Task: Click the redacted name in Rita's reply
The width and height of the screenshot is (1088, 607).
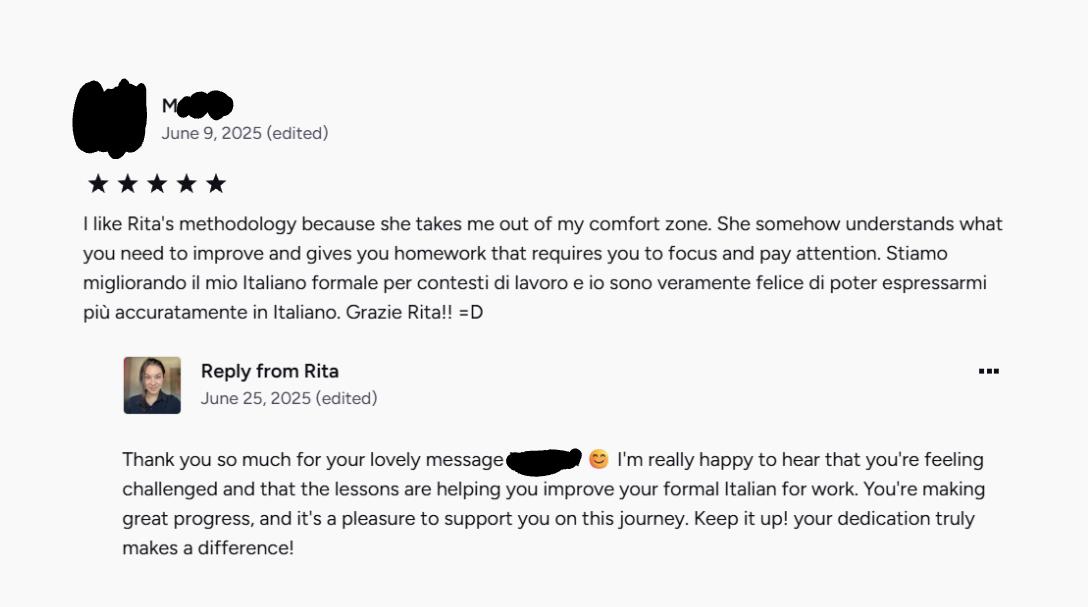Action: click(544, 460)
